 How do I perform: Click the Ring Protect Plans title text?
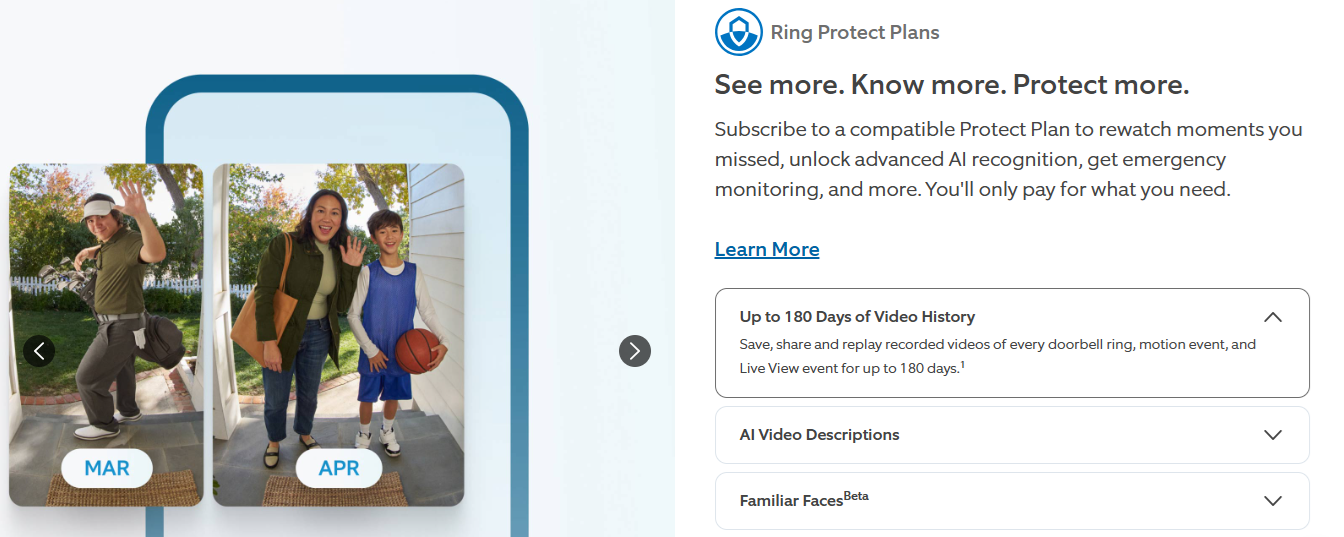click(855, 32)
